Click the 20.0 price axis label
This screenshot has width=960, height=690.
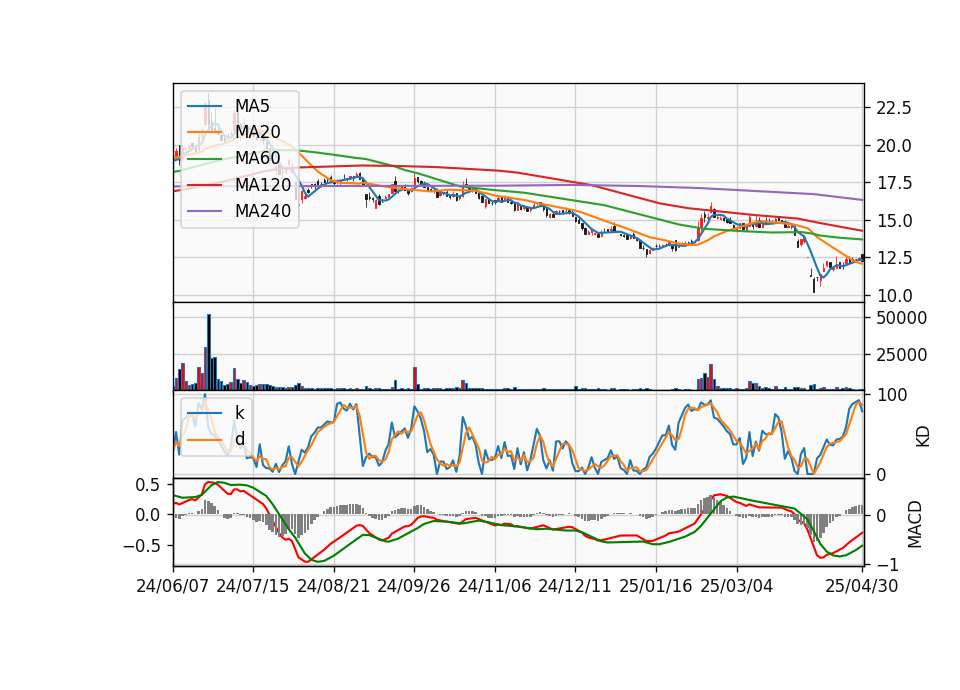coord(894,146)
